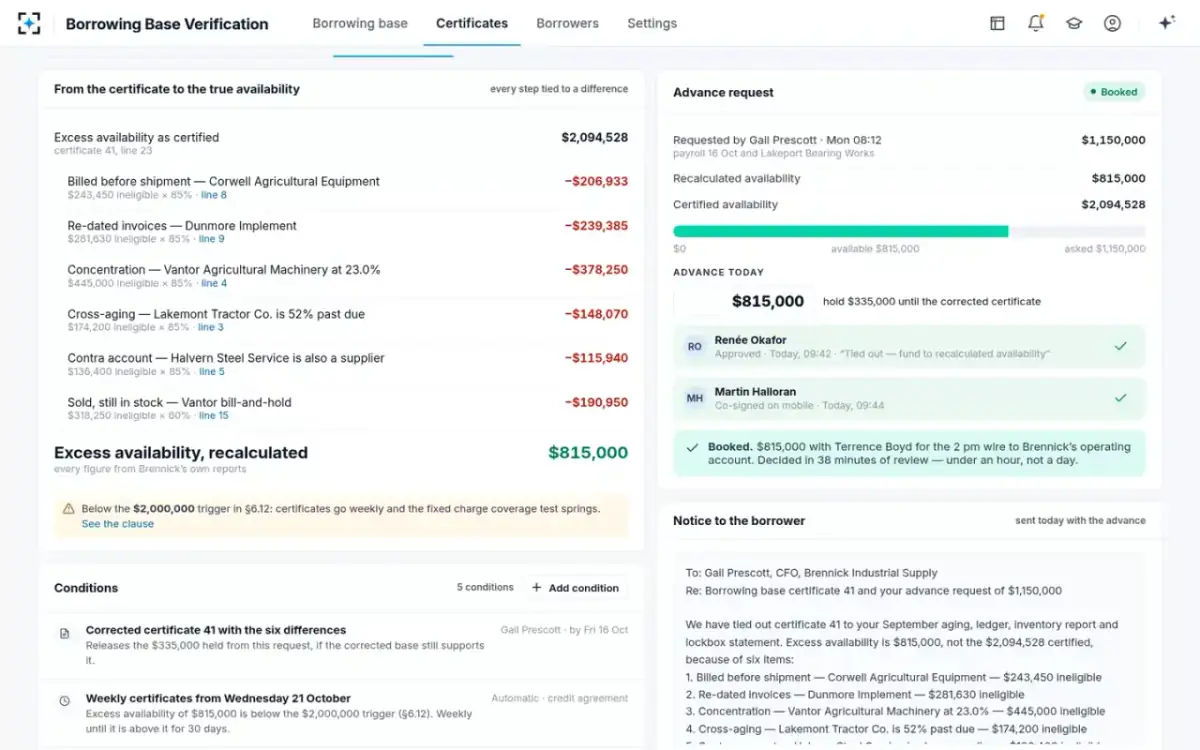Open the layout panel icon
The width and height of the screenshot is (1200, 750).
997,23
